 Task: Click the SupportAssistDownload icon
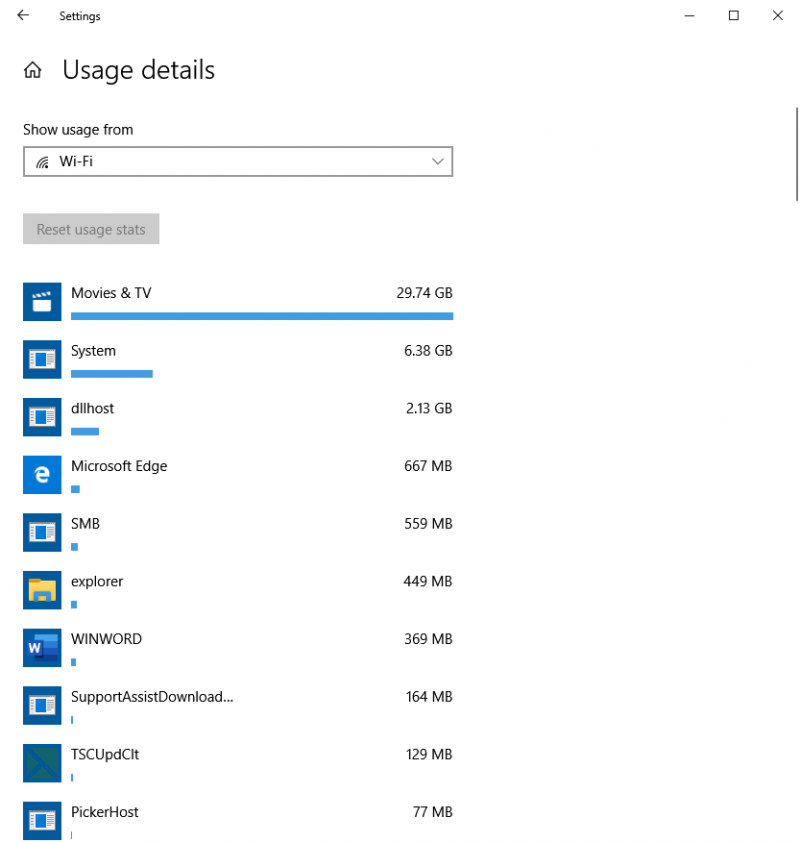point(42,705)
